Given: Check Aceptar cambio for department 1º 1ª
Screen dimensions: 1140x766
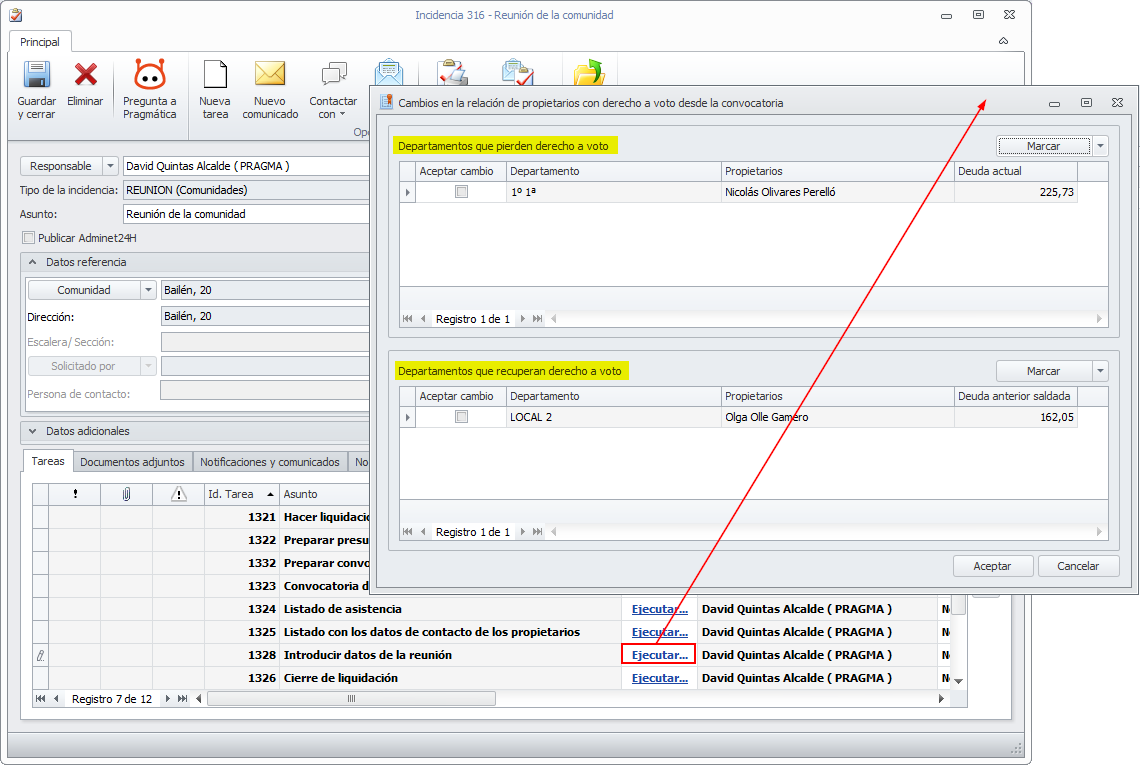Looking at the screenshot, I should 461,192.
